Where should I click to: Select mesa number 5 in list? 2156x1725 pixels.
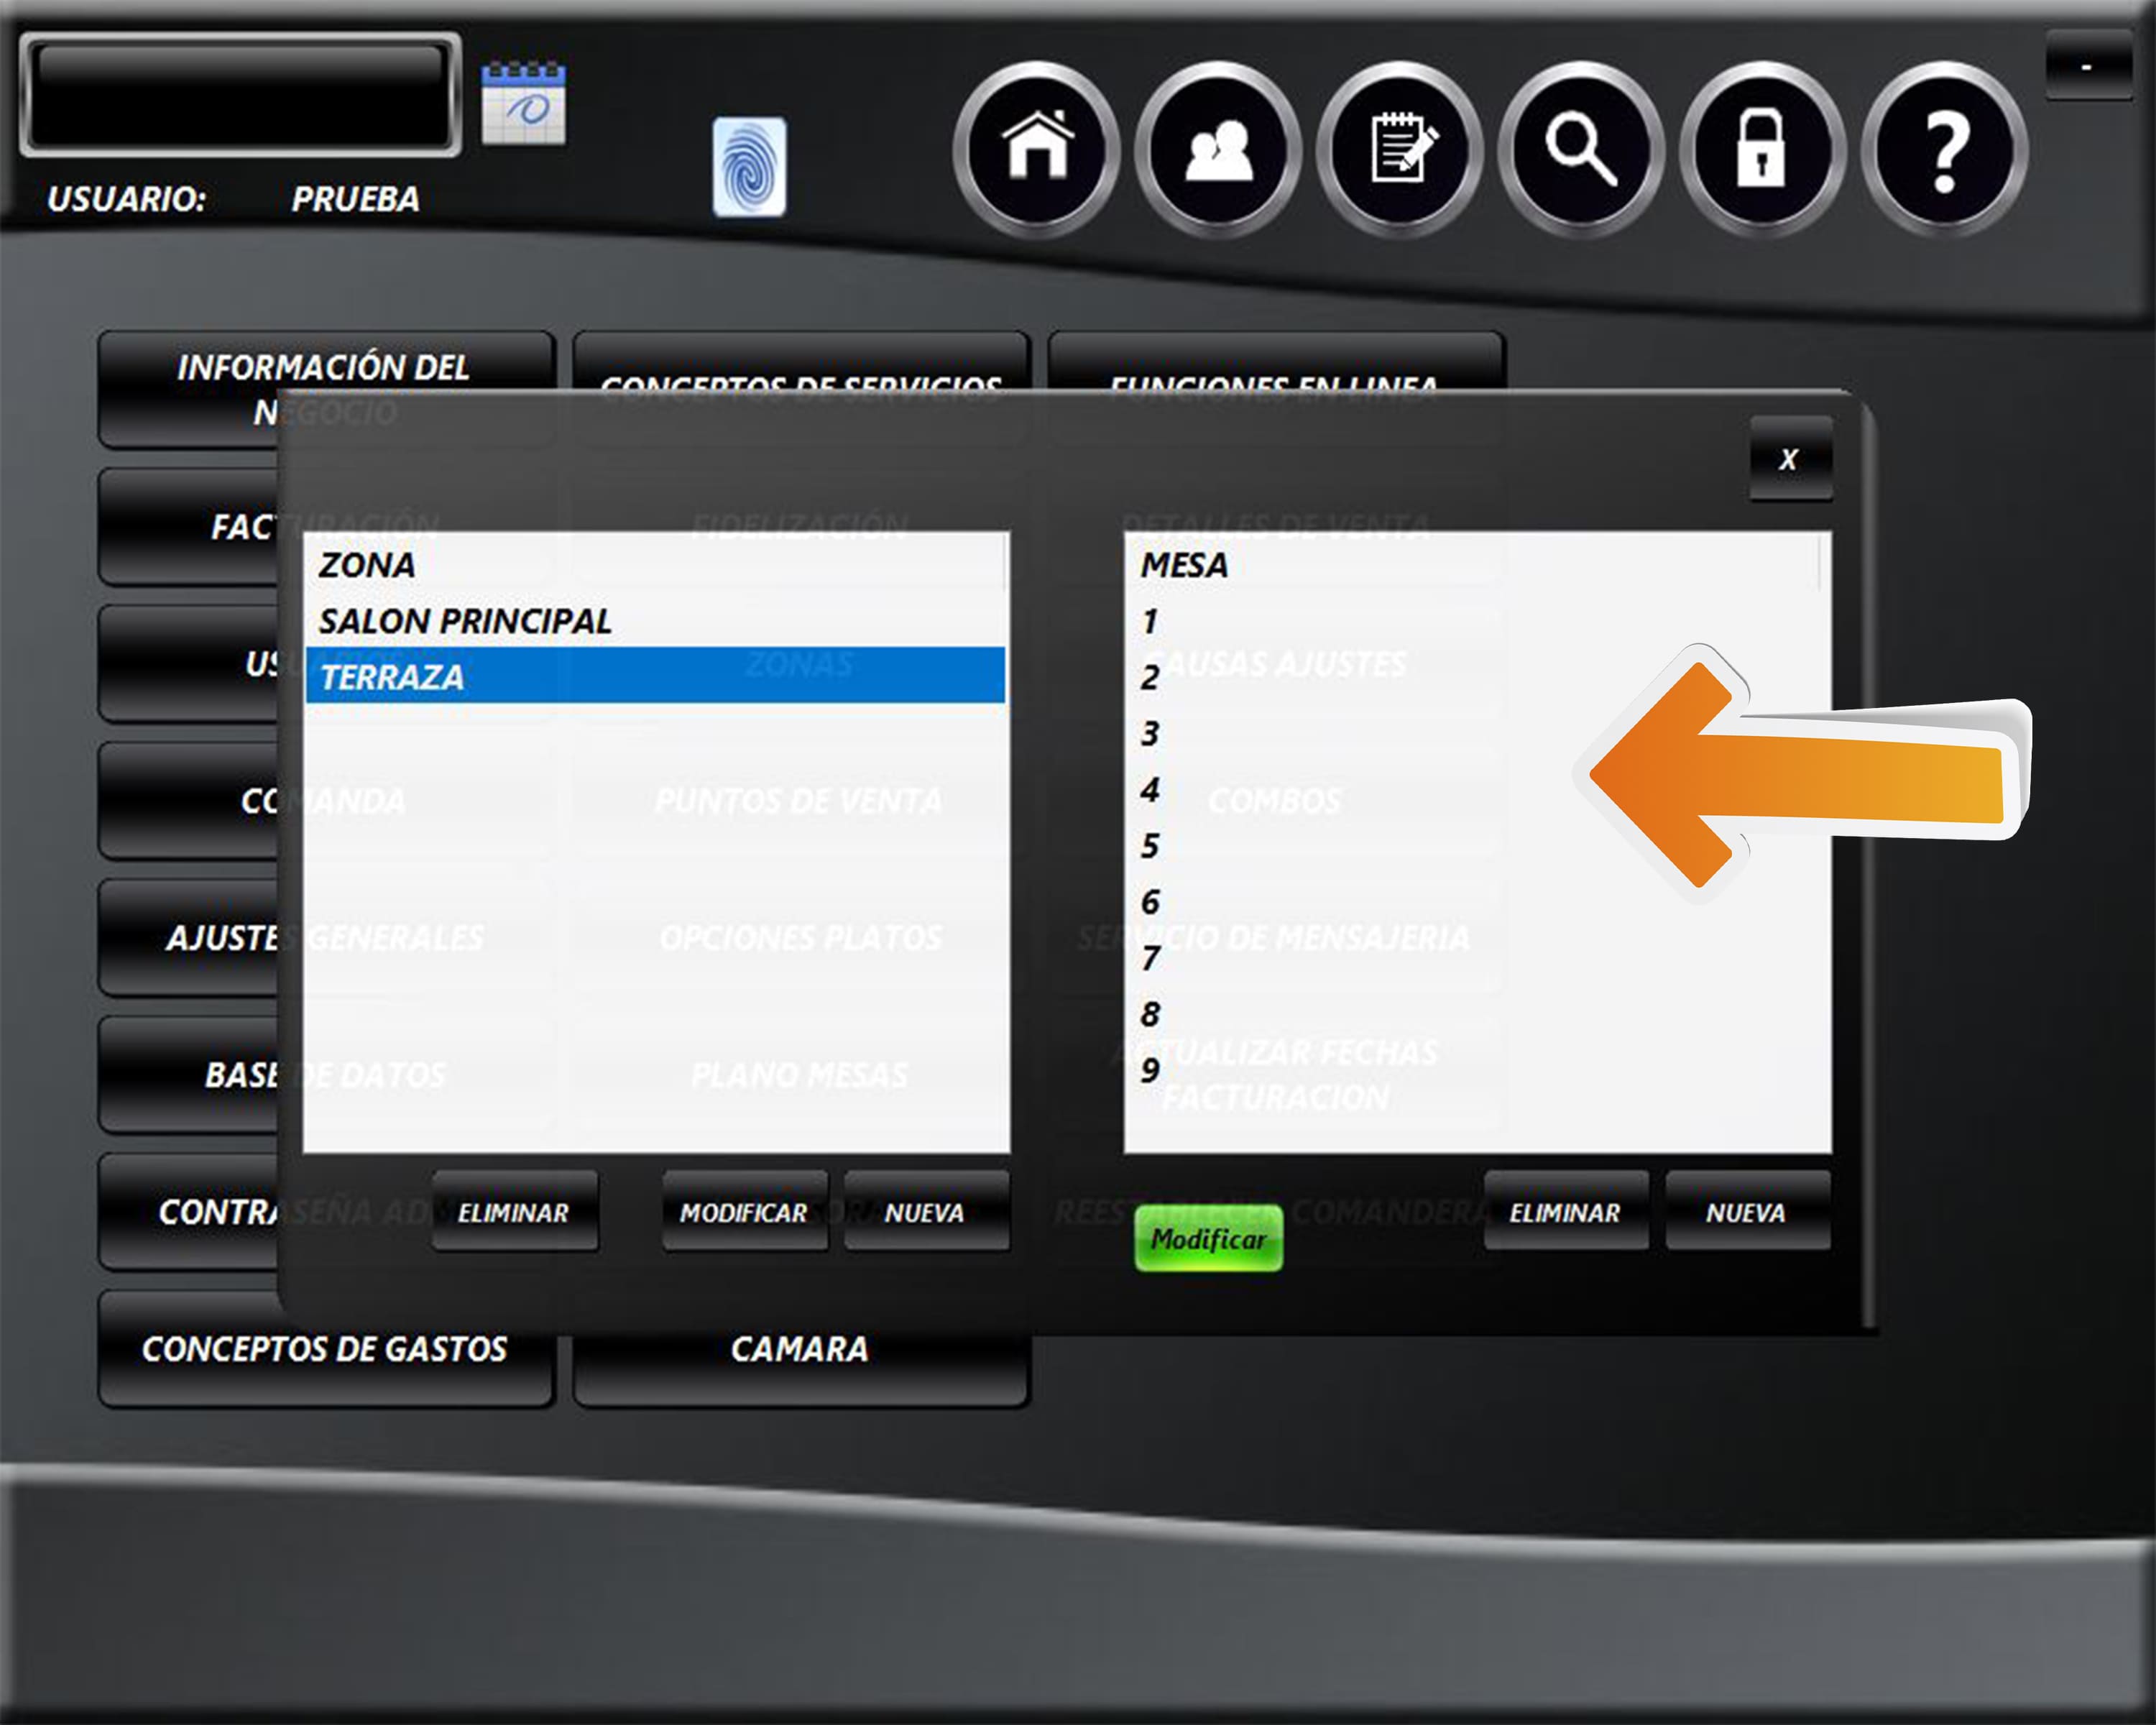(x=1150, y=846)
